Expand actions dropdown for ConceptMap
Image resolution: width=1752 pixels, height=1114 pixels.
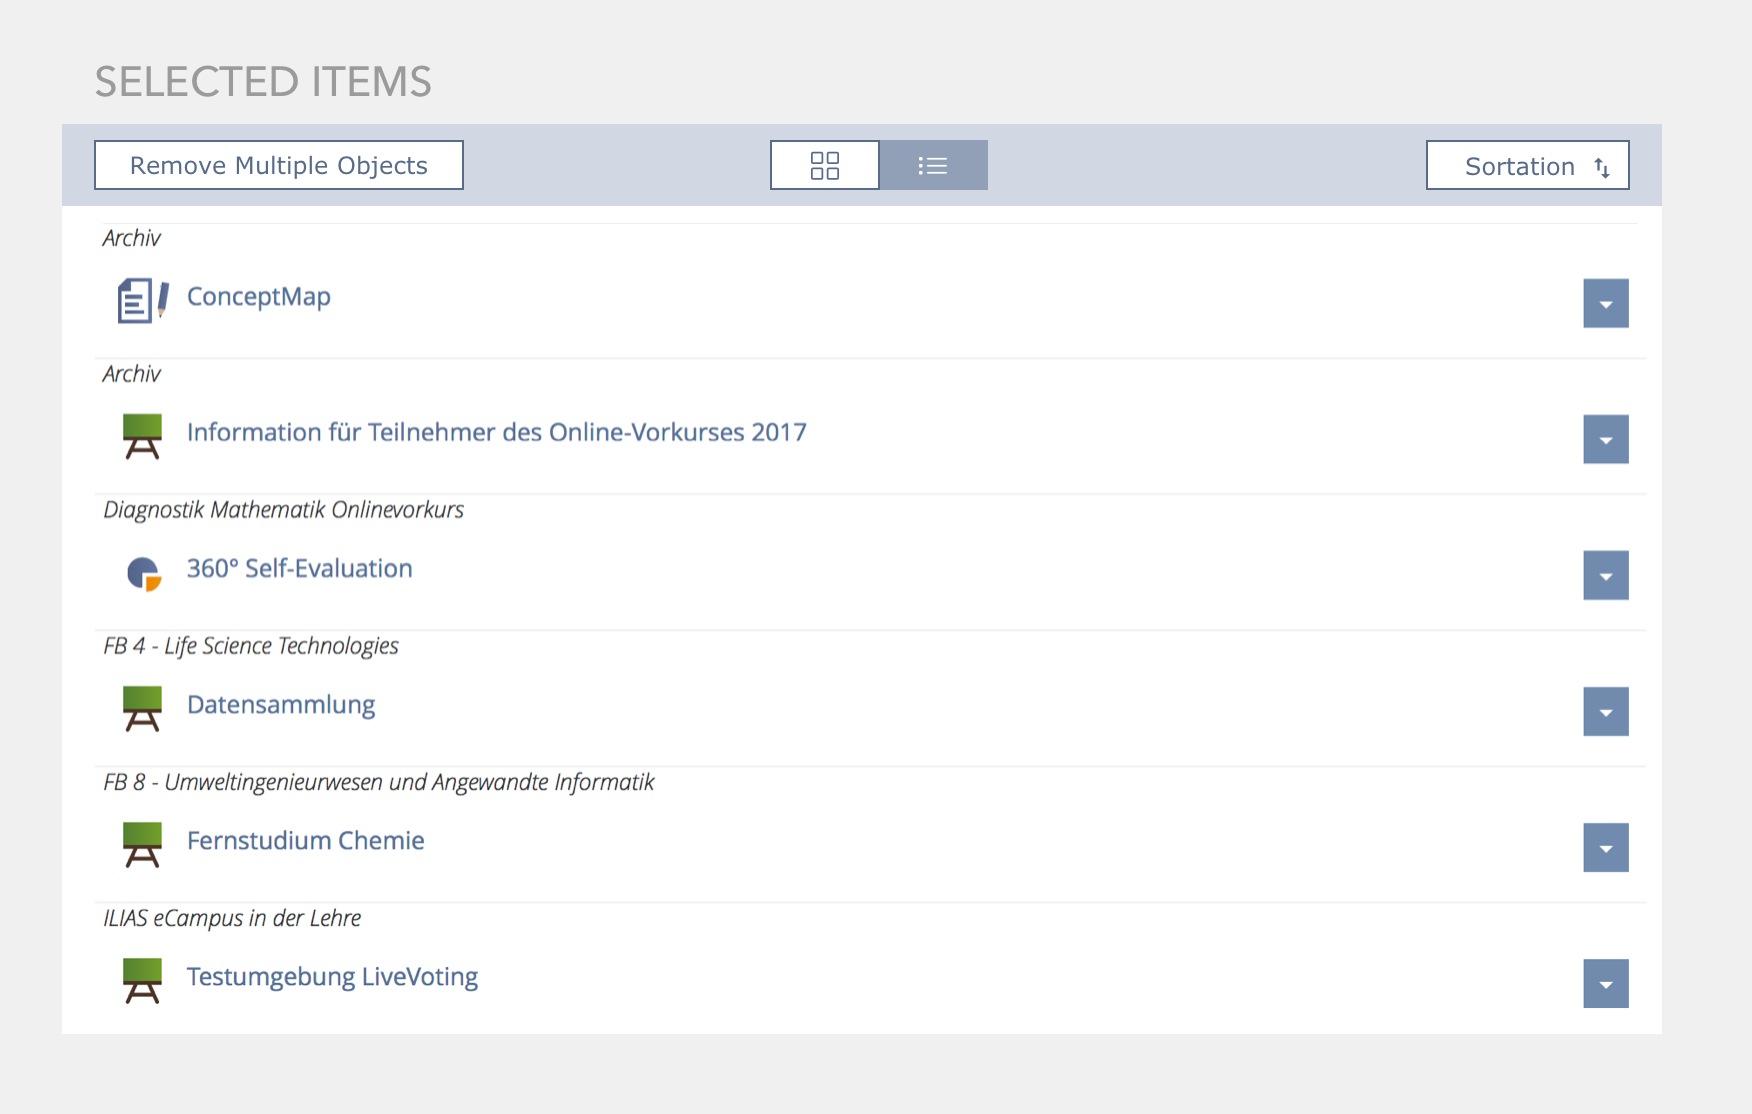point(1605,304)
